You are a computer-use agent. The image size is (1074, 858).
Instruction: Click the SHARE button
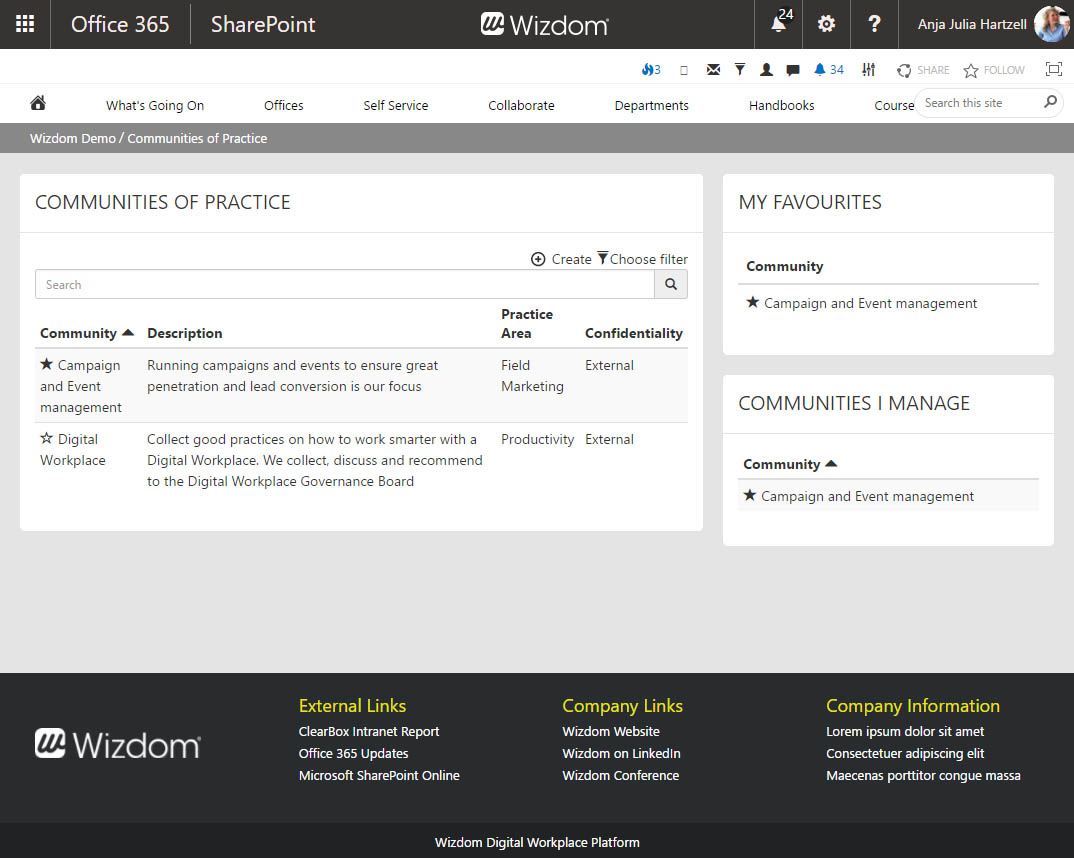point(923,70)
